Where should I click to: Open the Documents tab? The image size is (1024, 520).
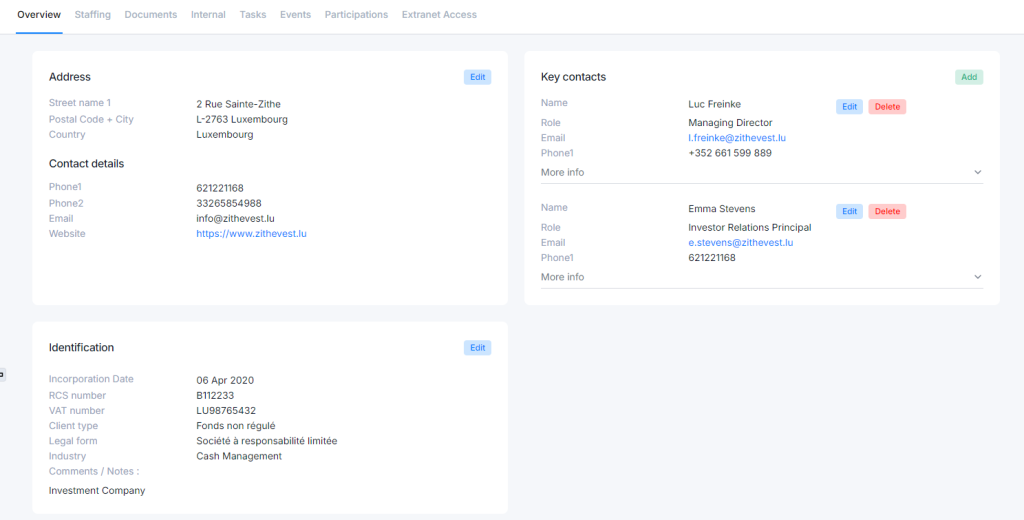[x=151, y=15]
